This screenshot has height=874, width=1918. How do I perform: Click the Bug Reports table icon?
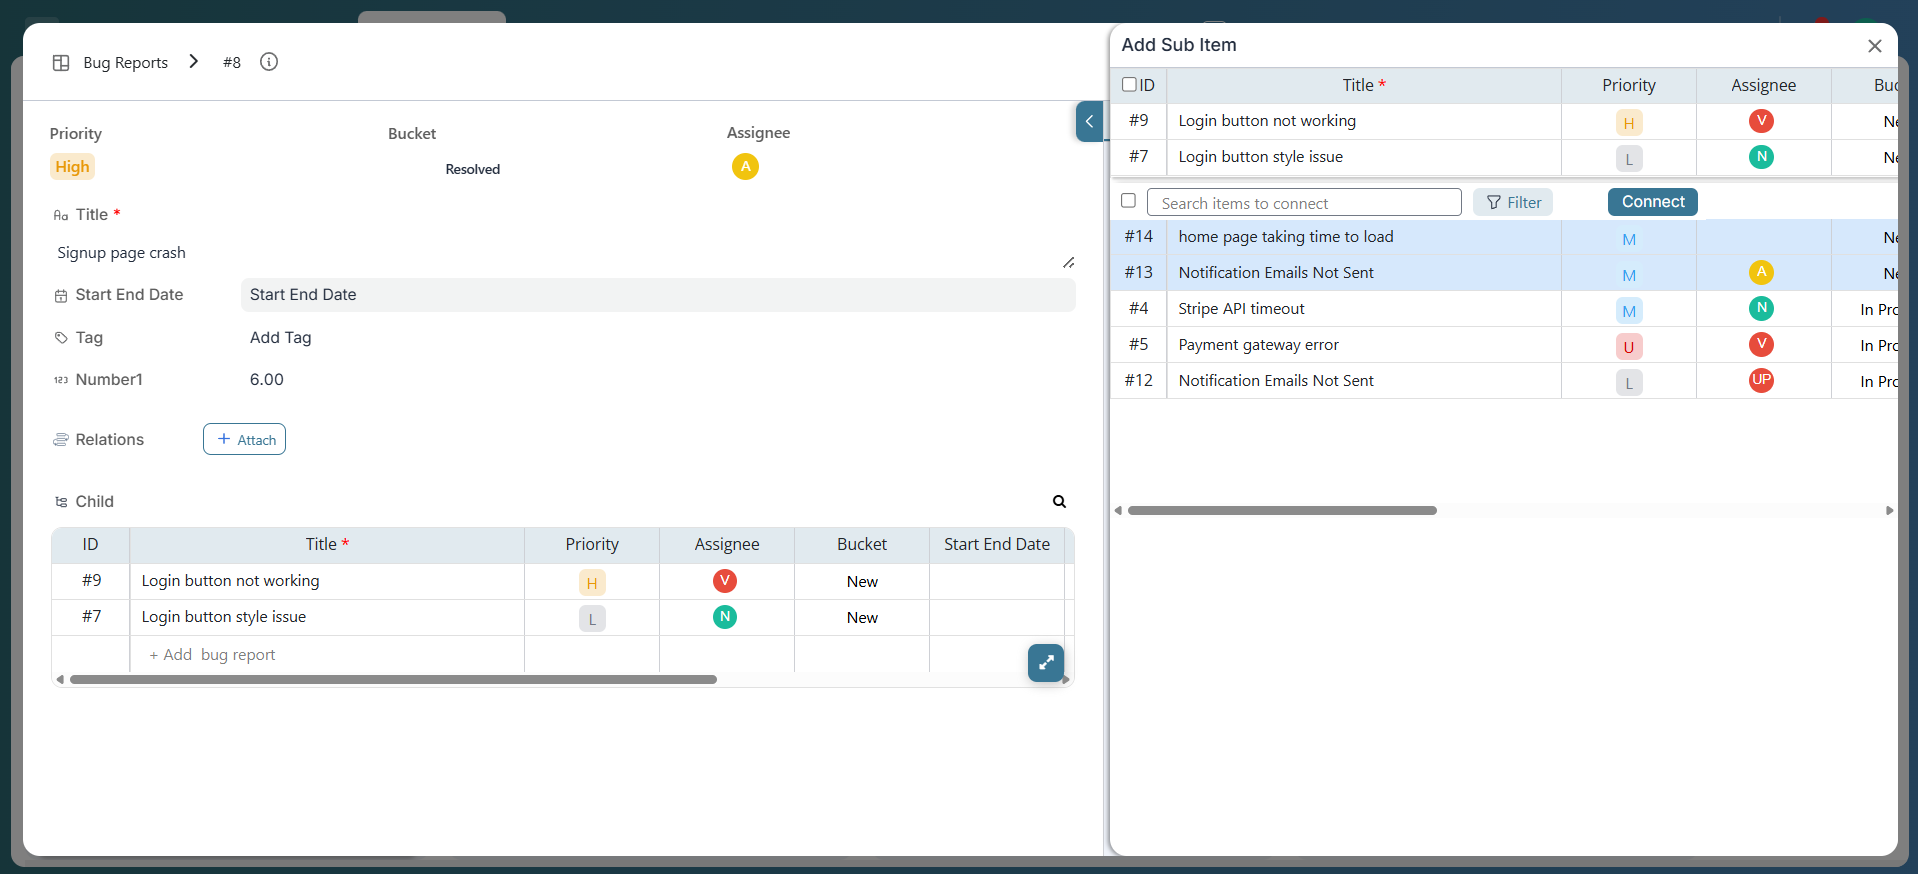point(61,63)
